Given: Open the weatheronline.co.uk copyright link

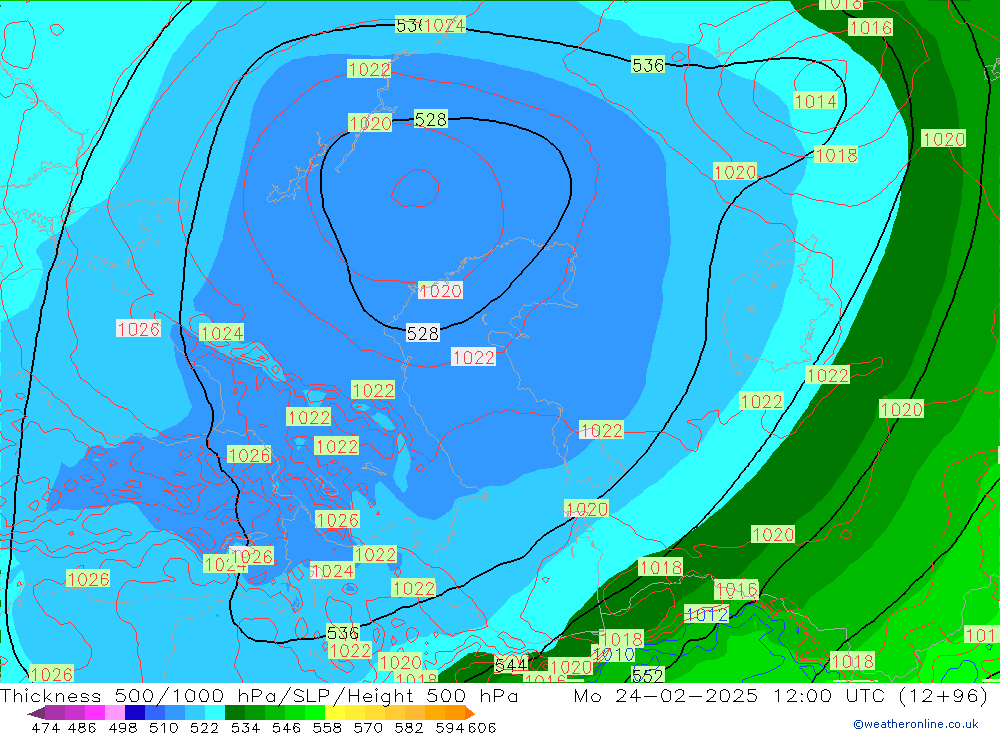Looking at the screenshot, I should pos(916,724).
